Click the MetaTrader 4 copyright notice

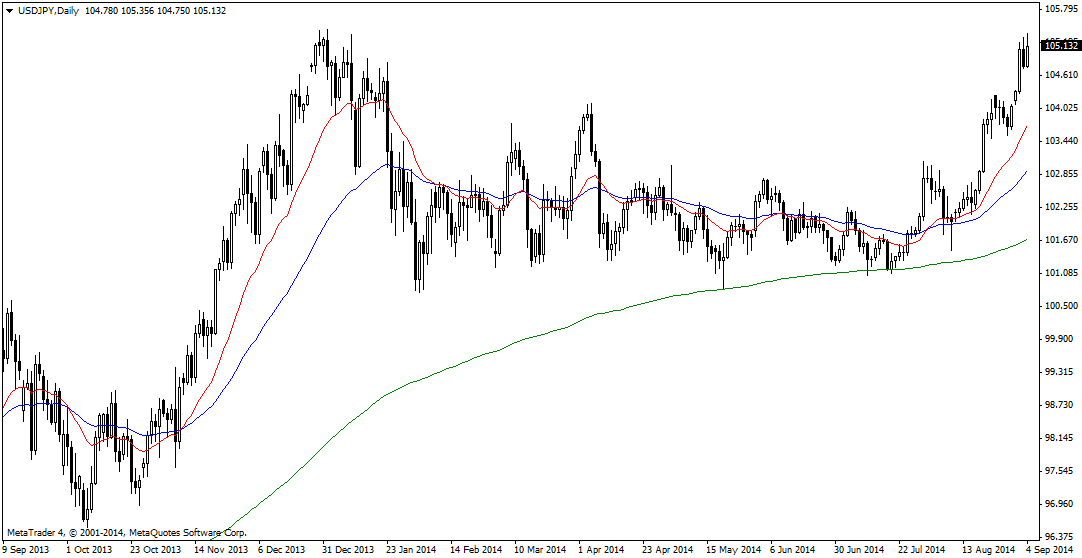point(126,533)
